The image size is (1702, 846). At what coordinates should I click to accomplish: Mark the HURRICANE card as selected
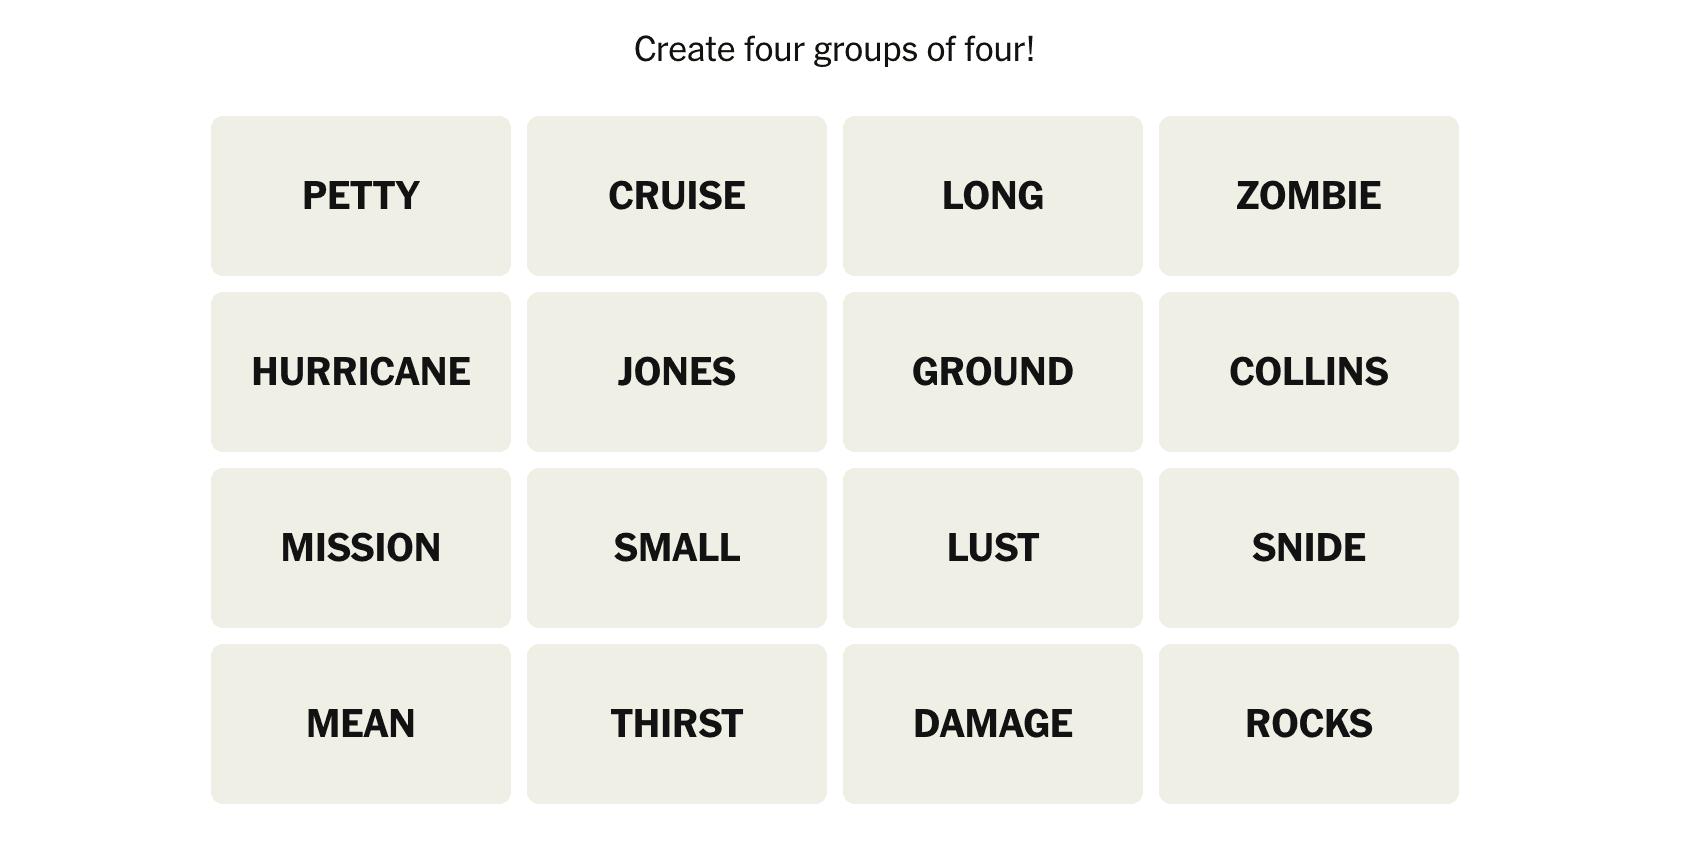[x=360, y=372]
